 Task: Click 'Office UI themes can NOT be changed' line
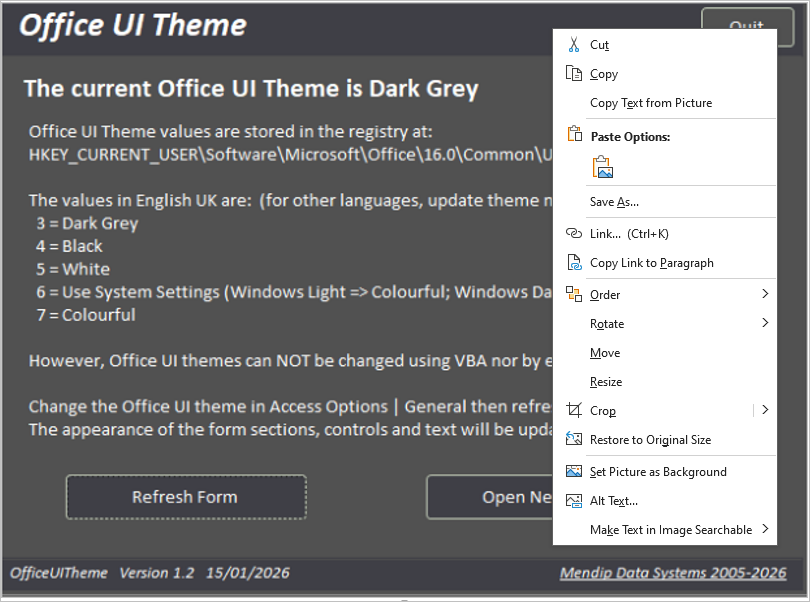(x=290, y=361)
